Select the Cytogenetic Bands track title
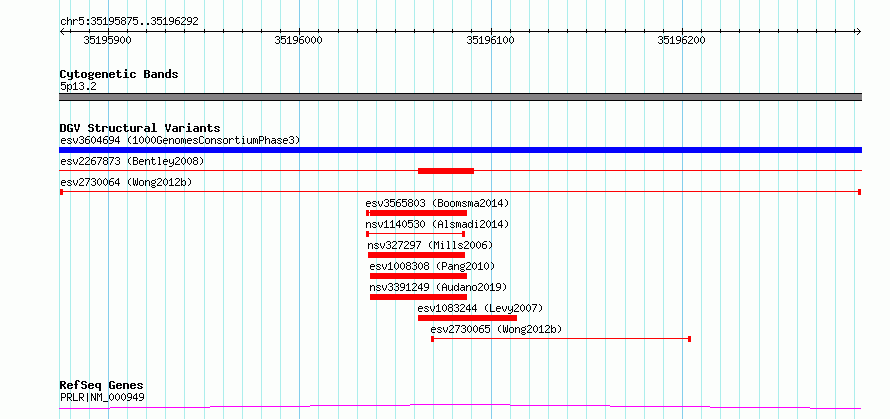The width and height of the screenshot is (890, 419). coord(119,74)
